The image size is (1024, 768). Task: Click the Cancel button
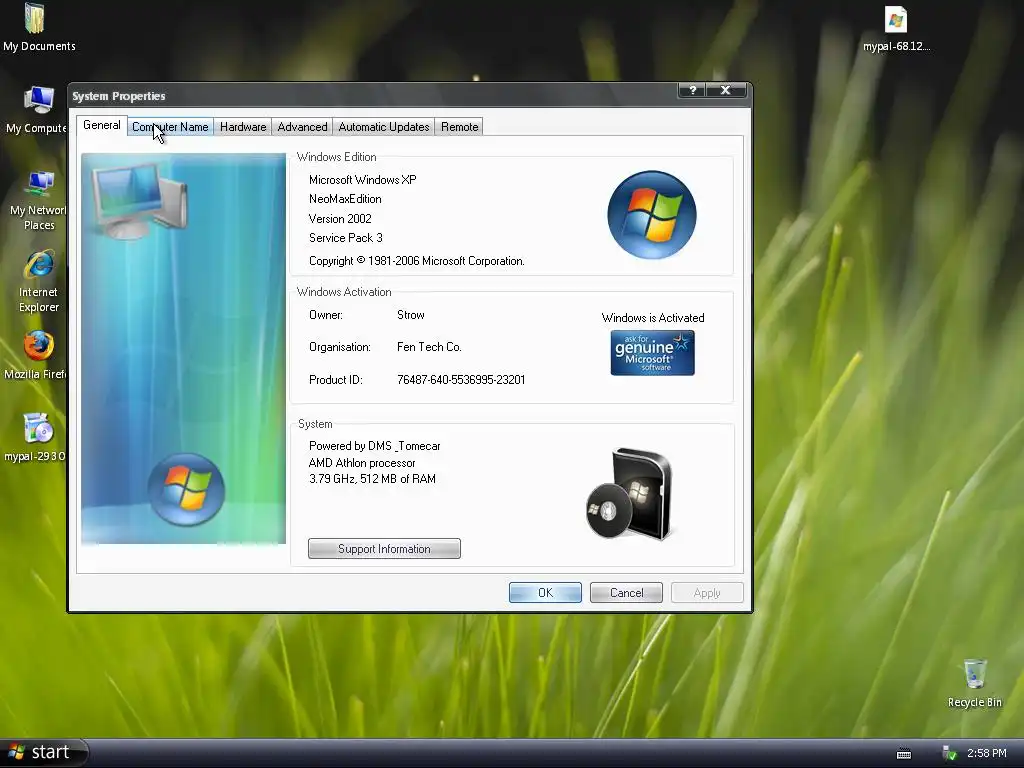tap(626, 593)
